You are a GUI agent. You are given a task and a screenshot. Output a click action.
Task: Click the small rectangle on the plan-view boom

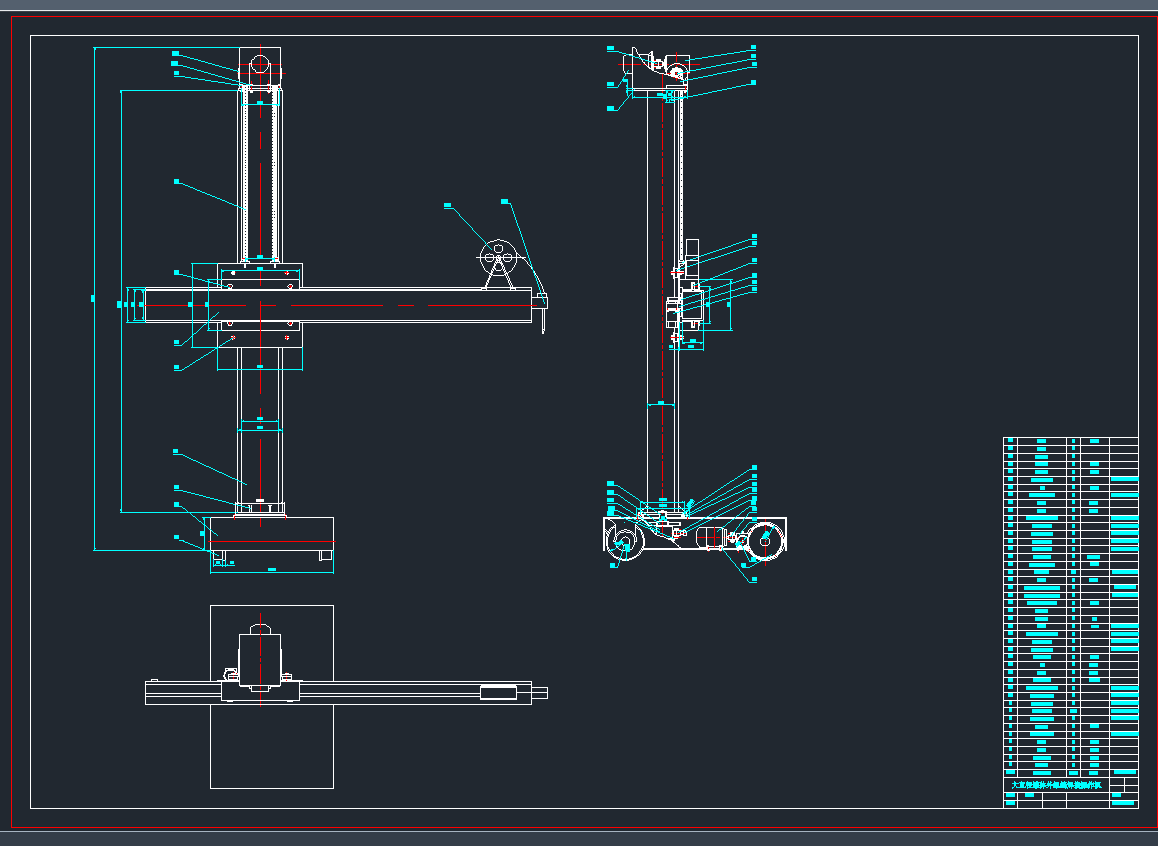tap(498, 692)
